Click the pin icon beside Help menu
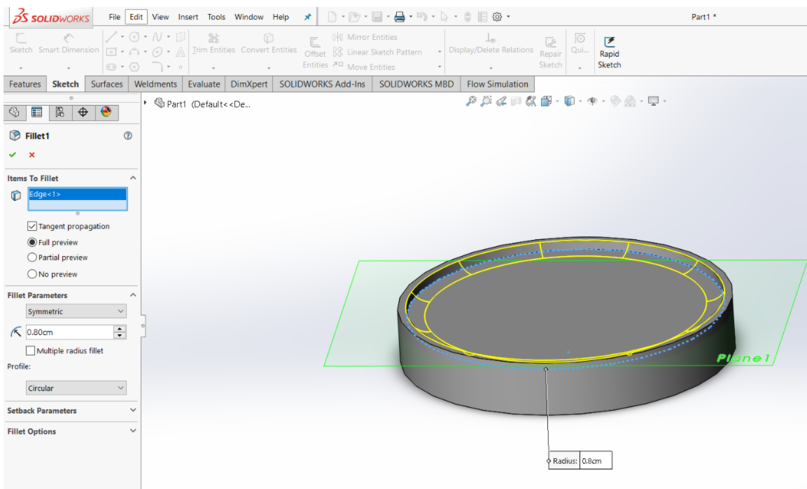Image resolution: width=807 pixels, height=489 pixels. [x=308, y=17]
